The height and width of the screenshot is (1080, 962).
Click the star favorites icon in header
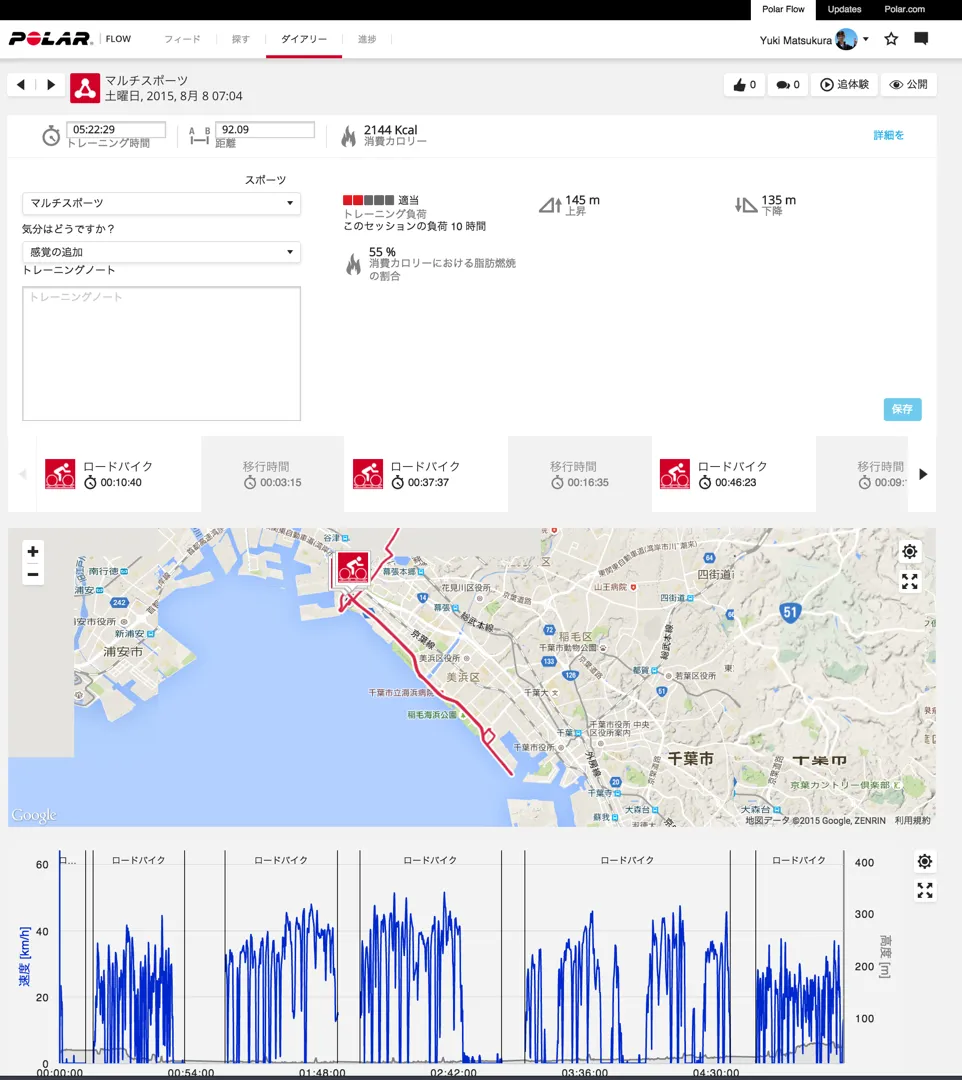coord(891,39)
